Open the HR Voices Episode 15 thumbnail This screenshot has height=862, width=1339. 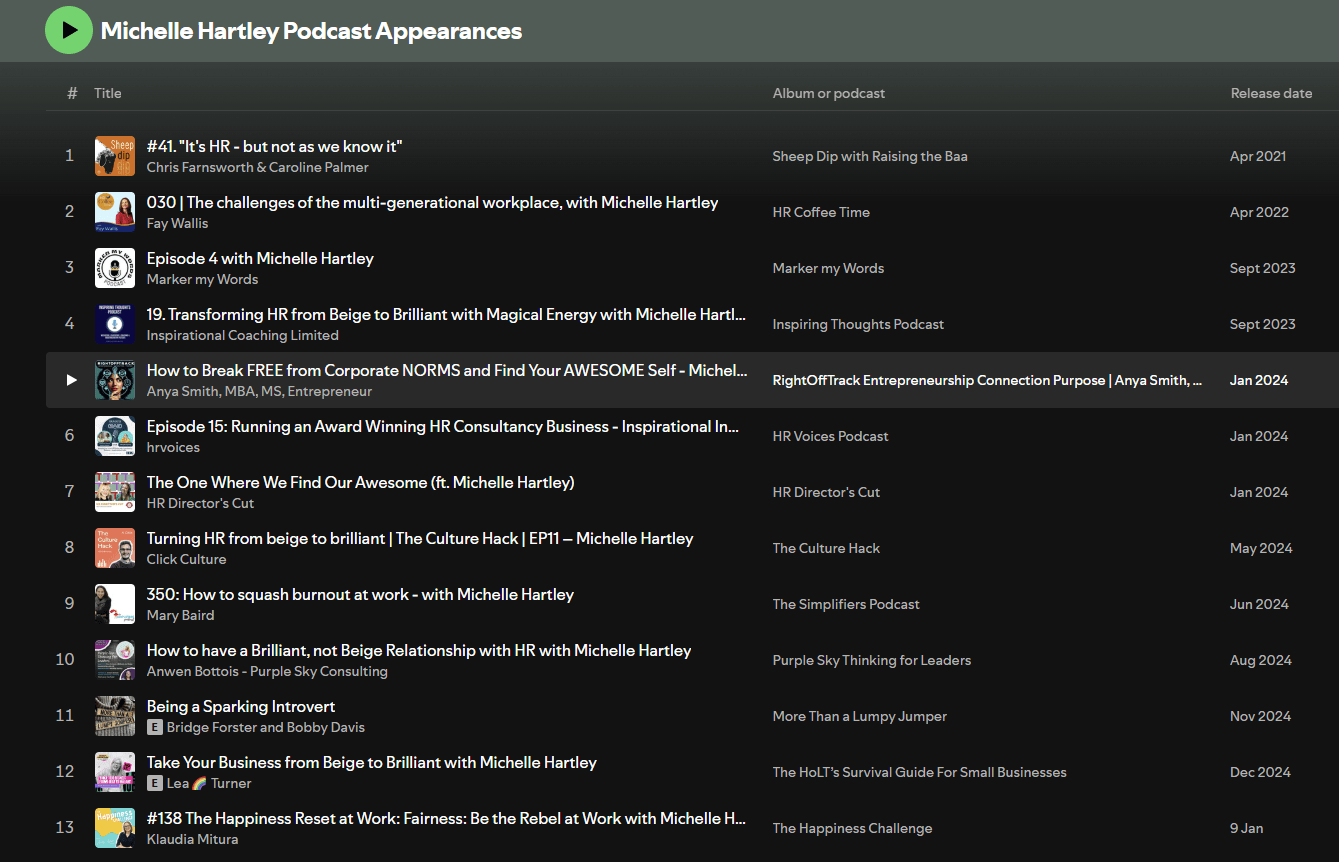tap(115, 436)
